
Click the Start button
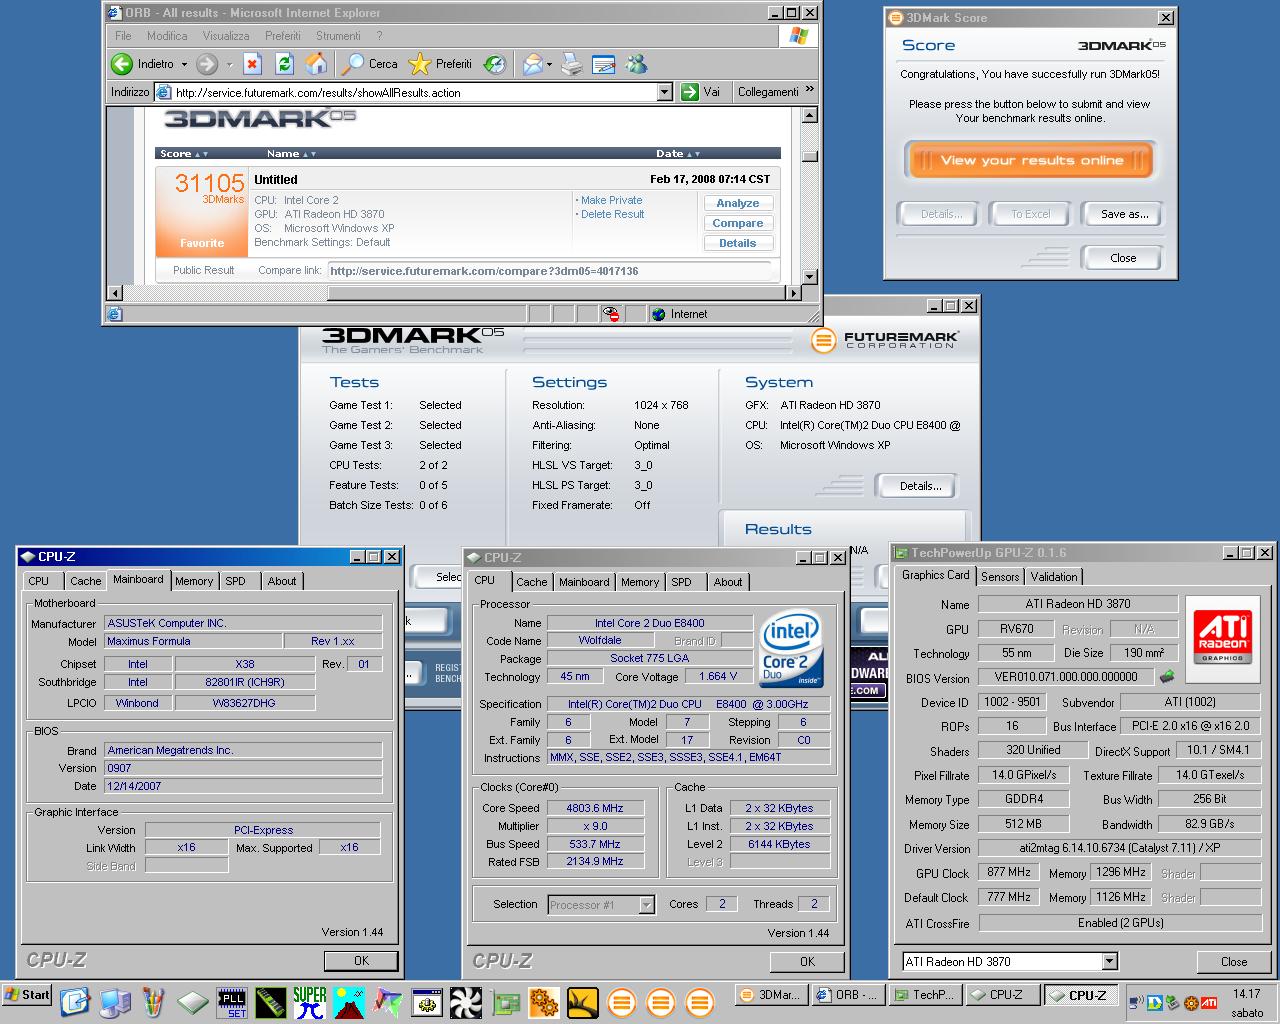(x=27, y=995)
